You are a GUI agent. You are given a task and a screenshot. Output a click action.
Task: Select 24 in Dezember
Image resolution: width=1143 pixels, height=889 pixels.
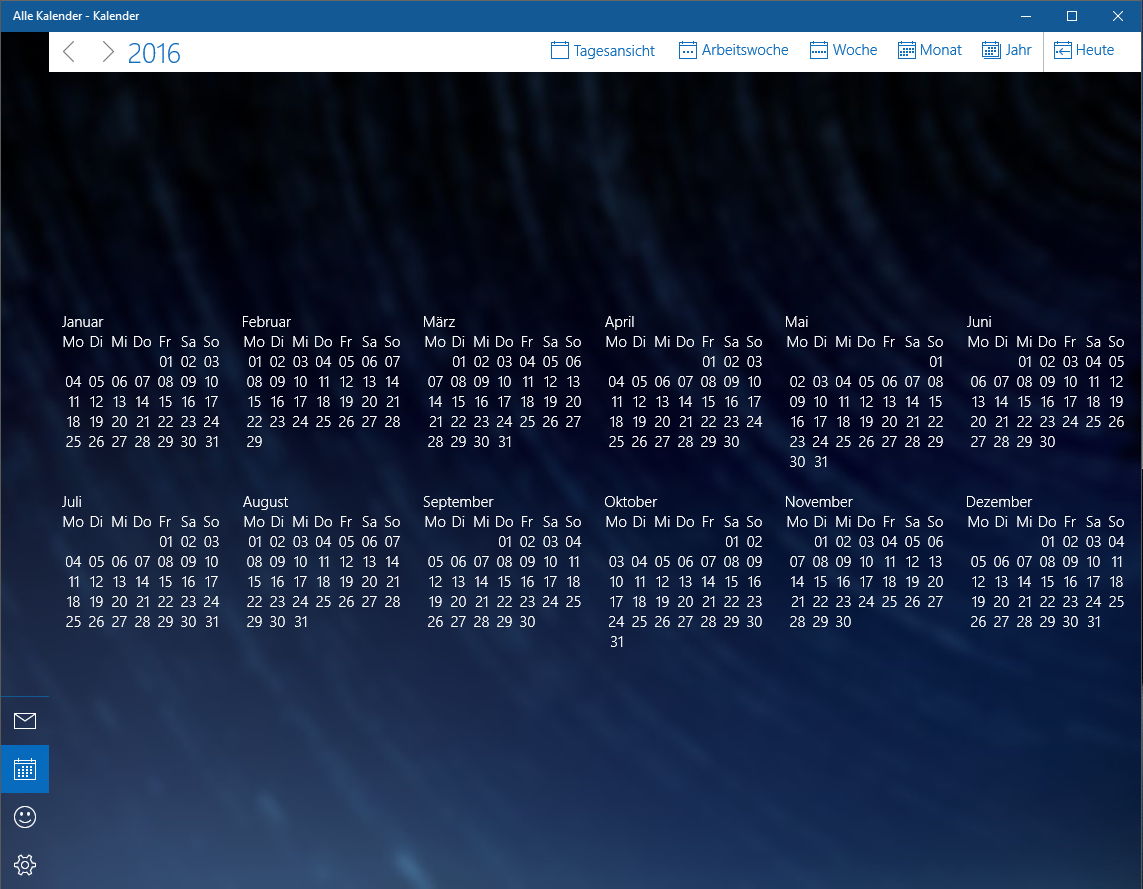point(1093,602)
